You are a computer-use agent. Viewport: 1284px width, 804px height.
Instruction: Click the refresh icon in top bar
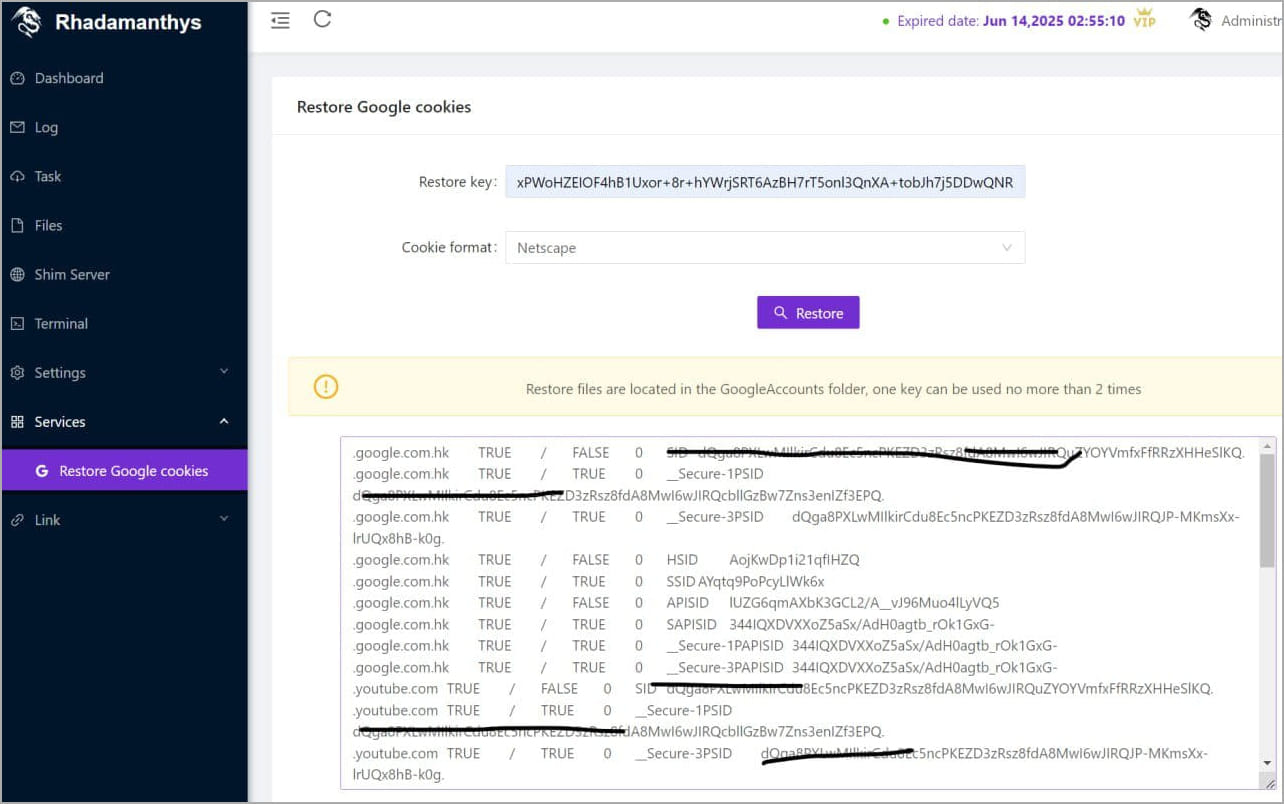tap(322, 19)
